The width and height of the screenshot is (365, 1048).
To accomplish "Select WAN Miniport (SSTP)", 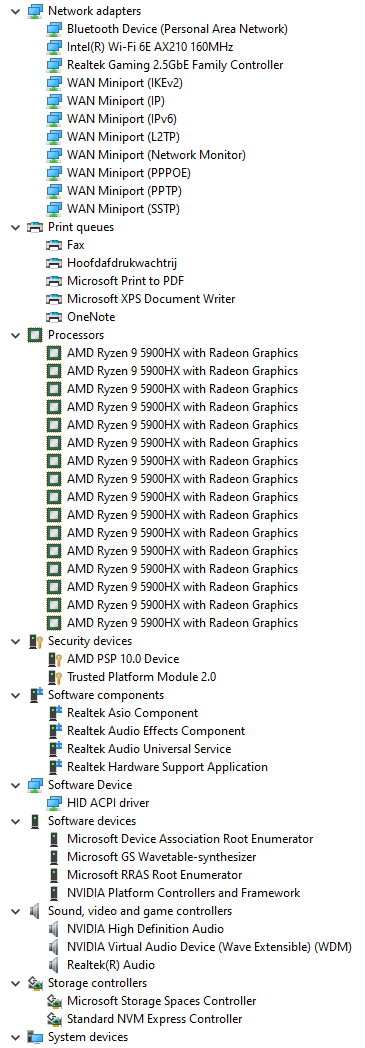I will click(124, 209).
